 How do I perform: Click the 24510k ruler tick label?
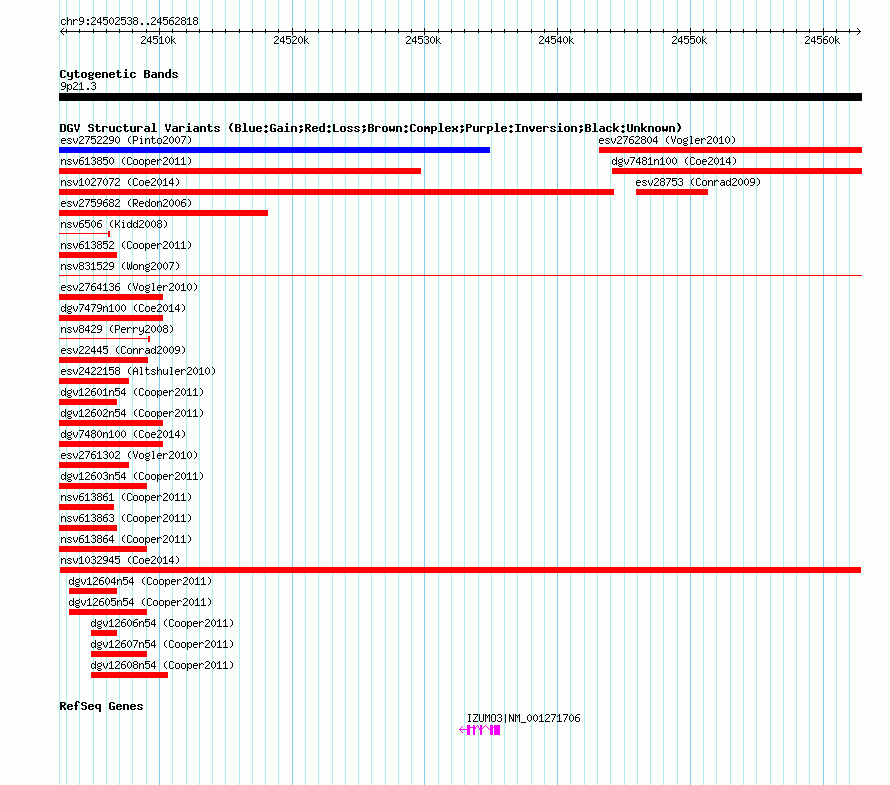click(158, 40)
